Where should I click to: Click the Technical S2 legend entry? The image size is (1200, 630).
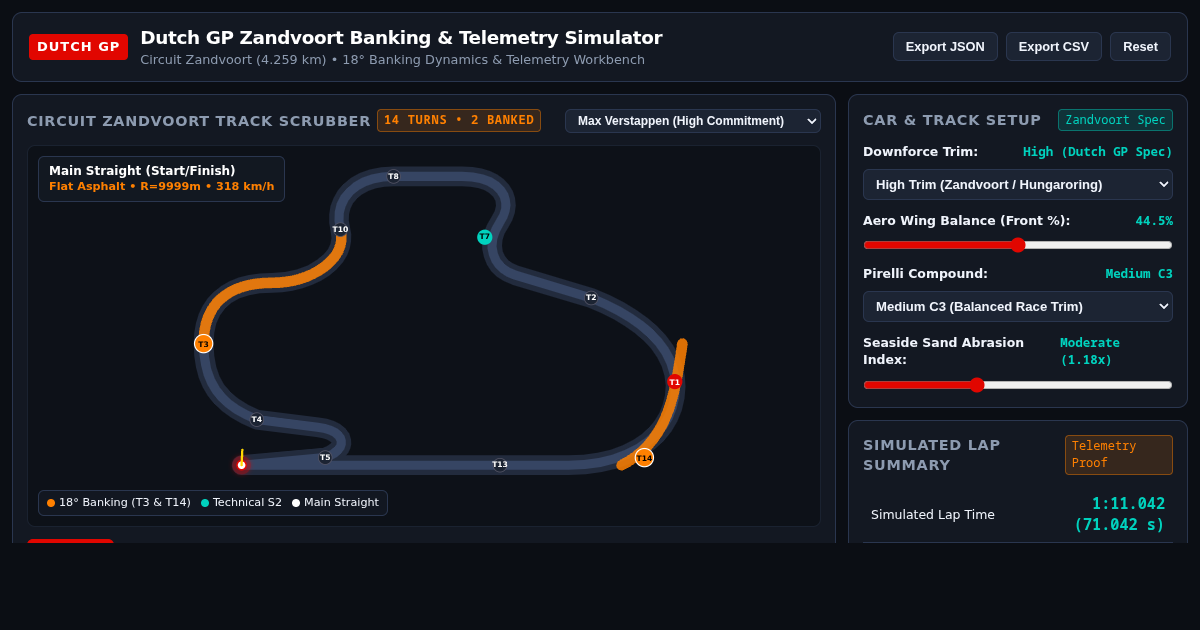coord(241,503)
